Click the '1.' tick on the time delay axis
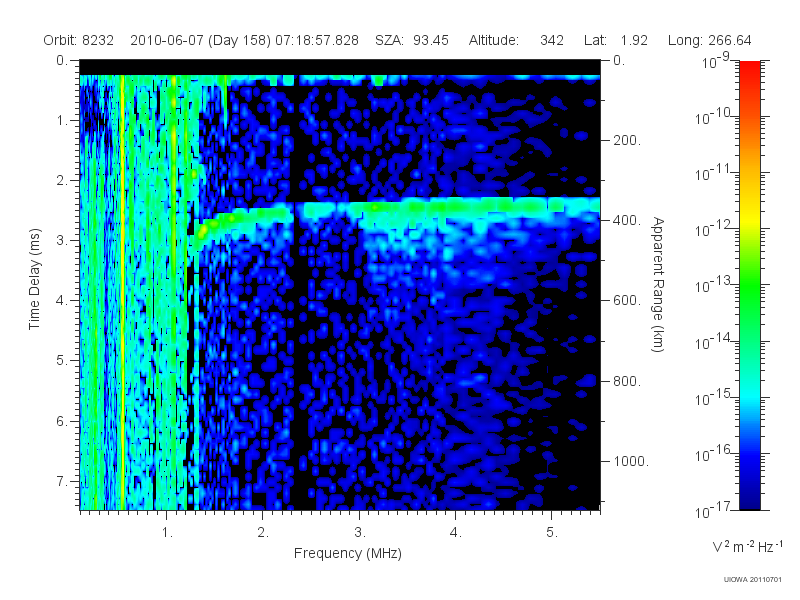Image resolution: width=800 pixels, height=600 pixels. pos(62,121)
